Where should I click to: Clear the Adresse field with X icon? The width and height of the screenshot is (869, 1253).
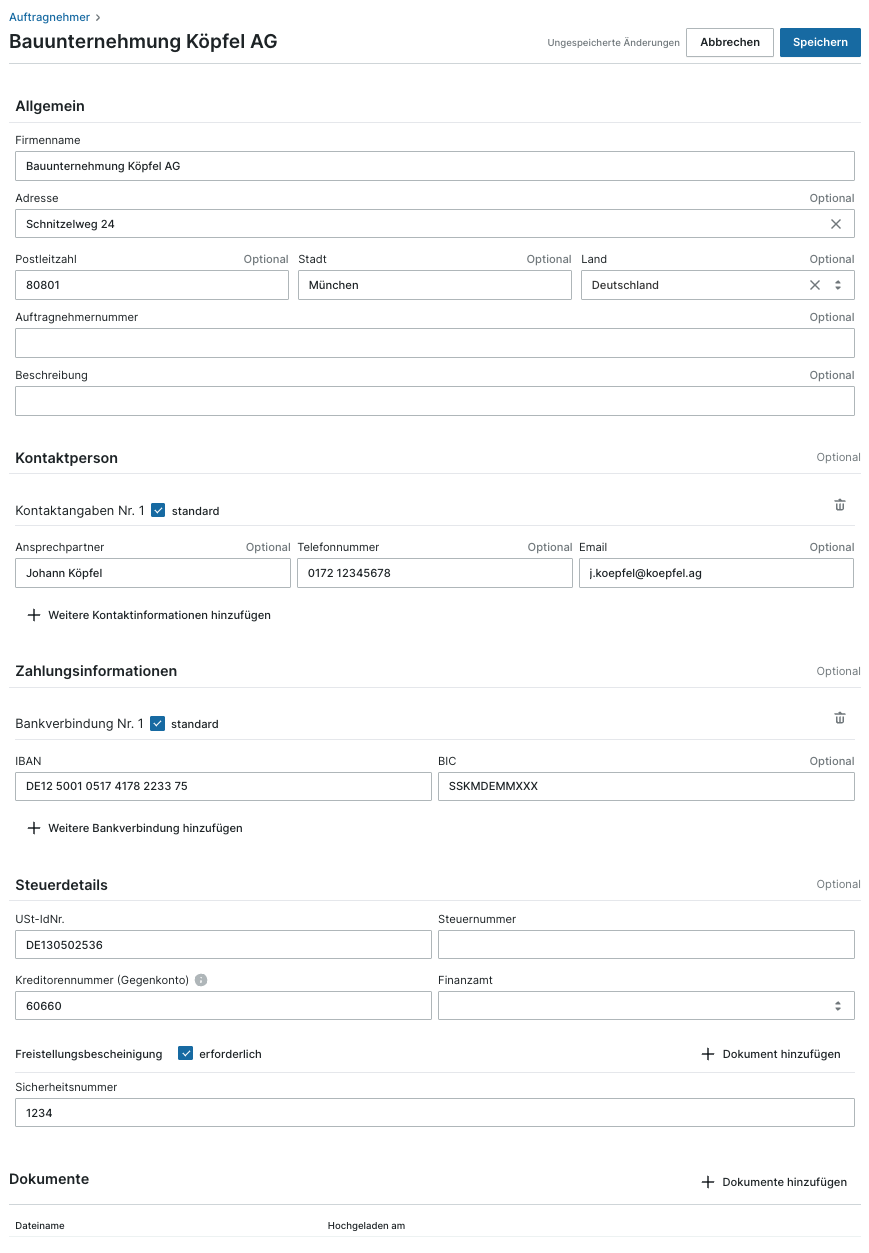(x=836, y=224)
